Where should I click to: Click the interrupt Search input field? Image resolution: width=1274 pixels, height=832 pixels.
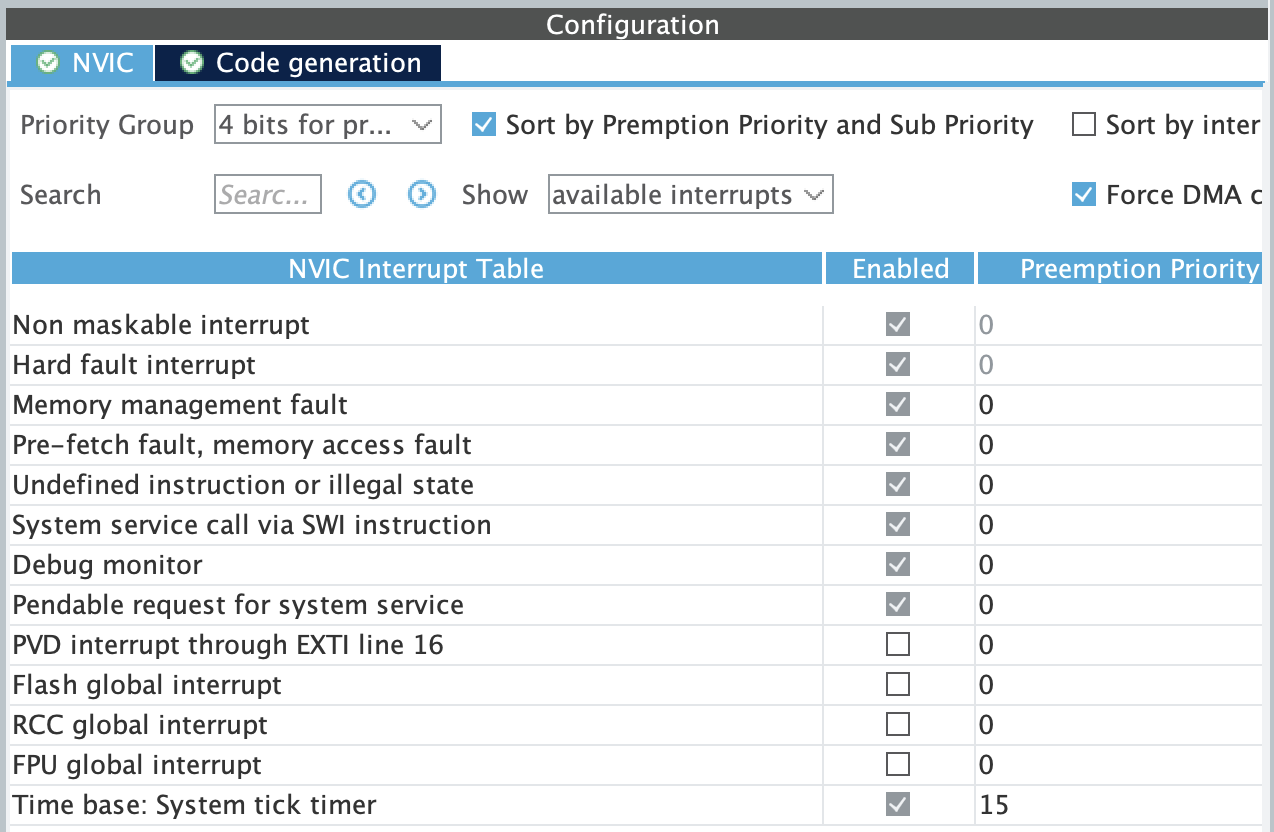[268, 195]
